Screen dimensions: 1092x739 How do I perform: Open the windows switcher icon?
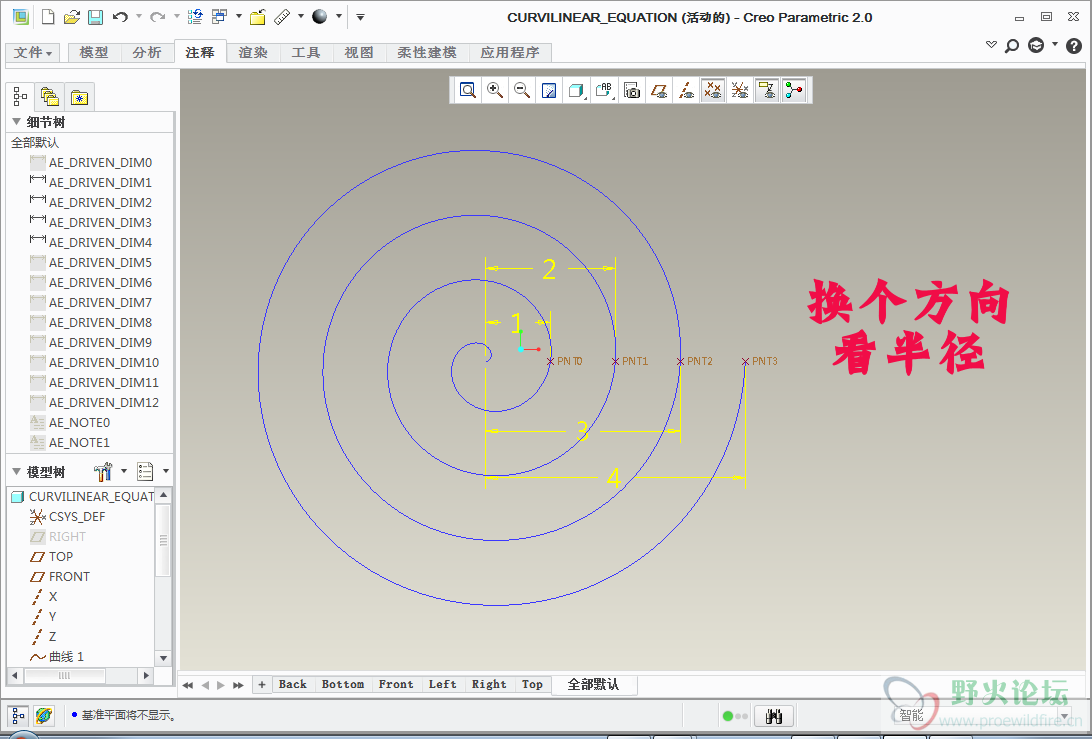220,17
